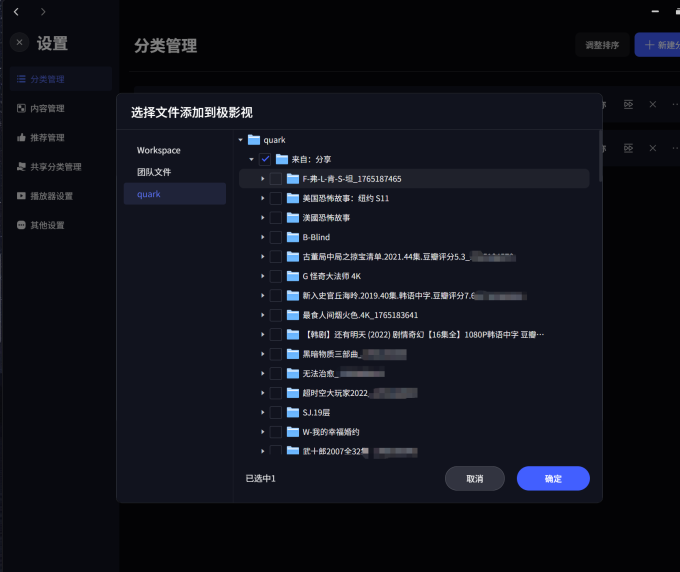Go forward with the right arrow
Image resolution: width=680 pixels, height=572 pixels.
pyautogui.click(x=42, y=12)
